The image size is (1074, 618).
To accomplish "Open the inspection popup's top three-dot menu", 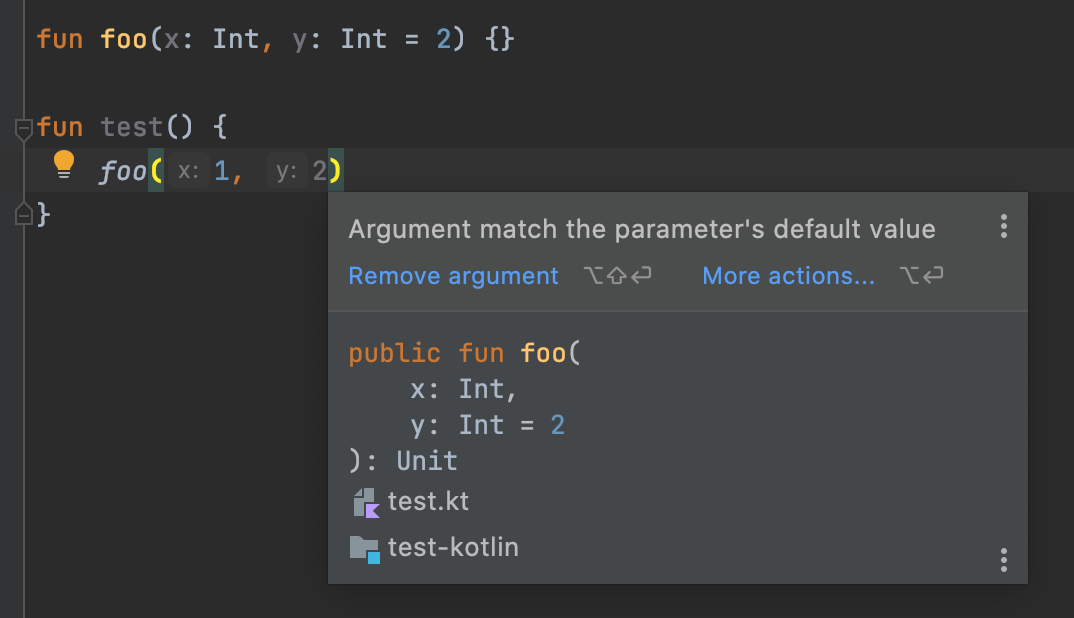I will (x=1003, y=226).
